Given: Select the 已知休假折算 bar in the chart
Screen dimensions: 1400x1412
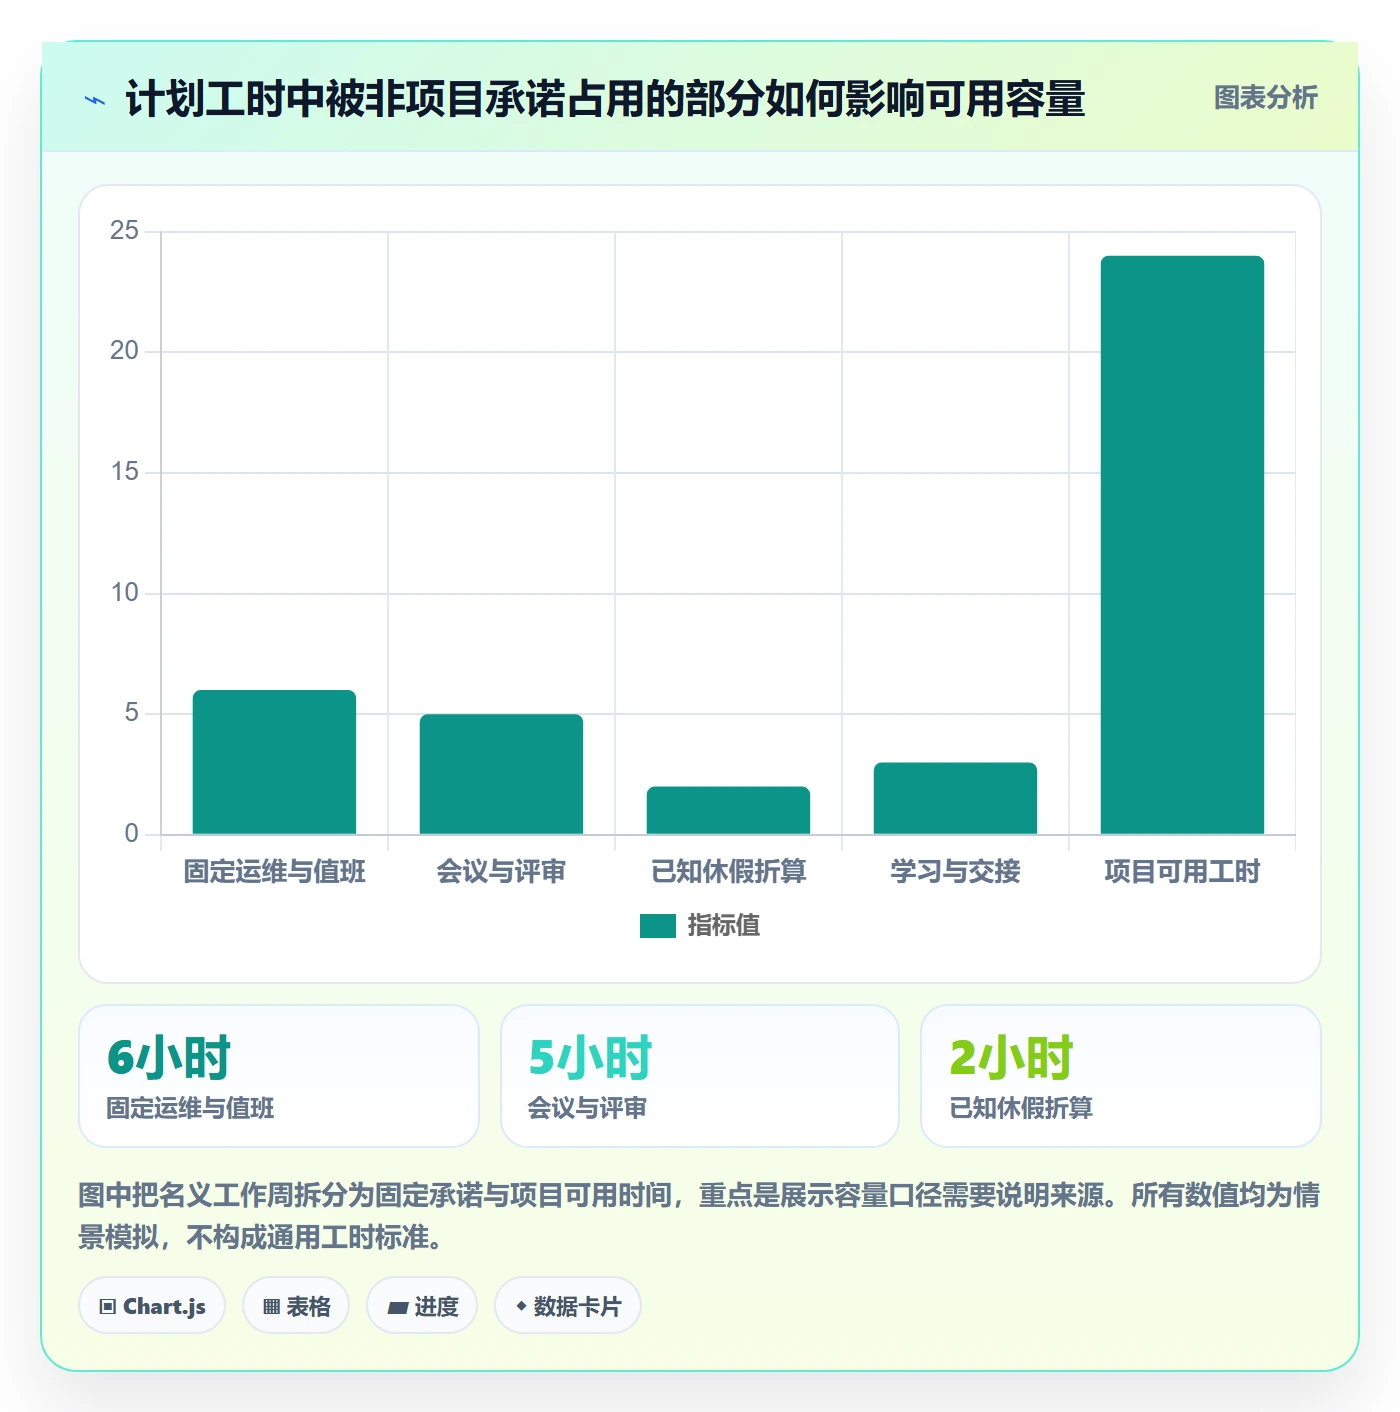Looking at the screenshot, I should click(728, 810).
